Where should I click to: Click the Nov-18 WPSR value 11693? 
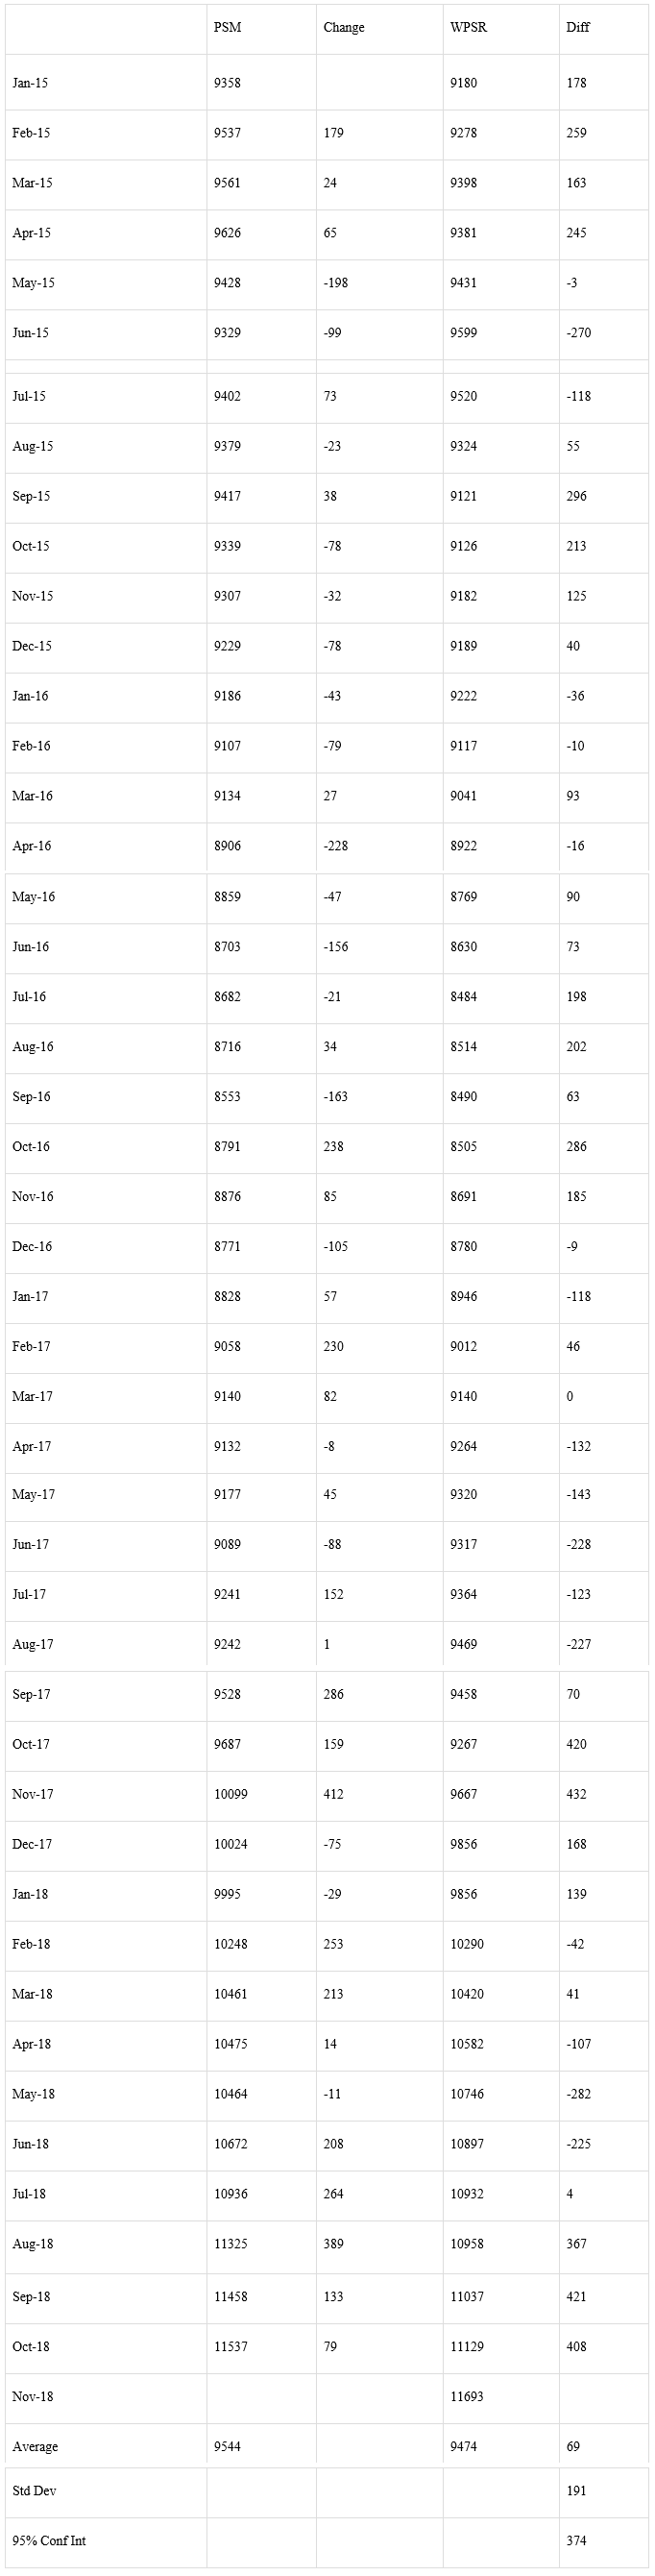tap(467, 2396)
